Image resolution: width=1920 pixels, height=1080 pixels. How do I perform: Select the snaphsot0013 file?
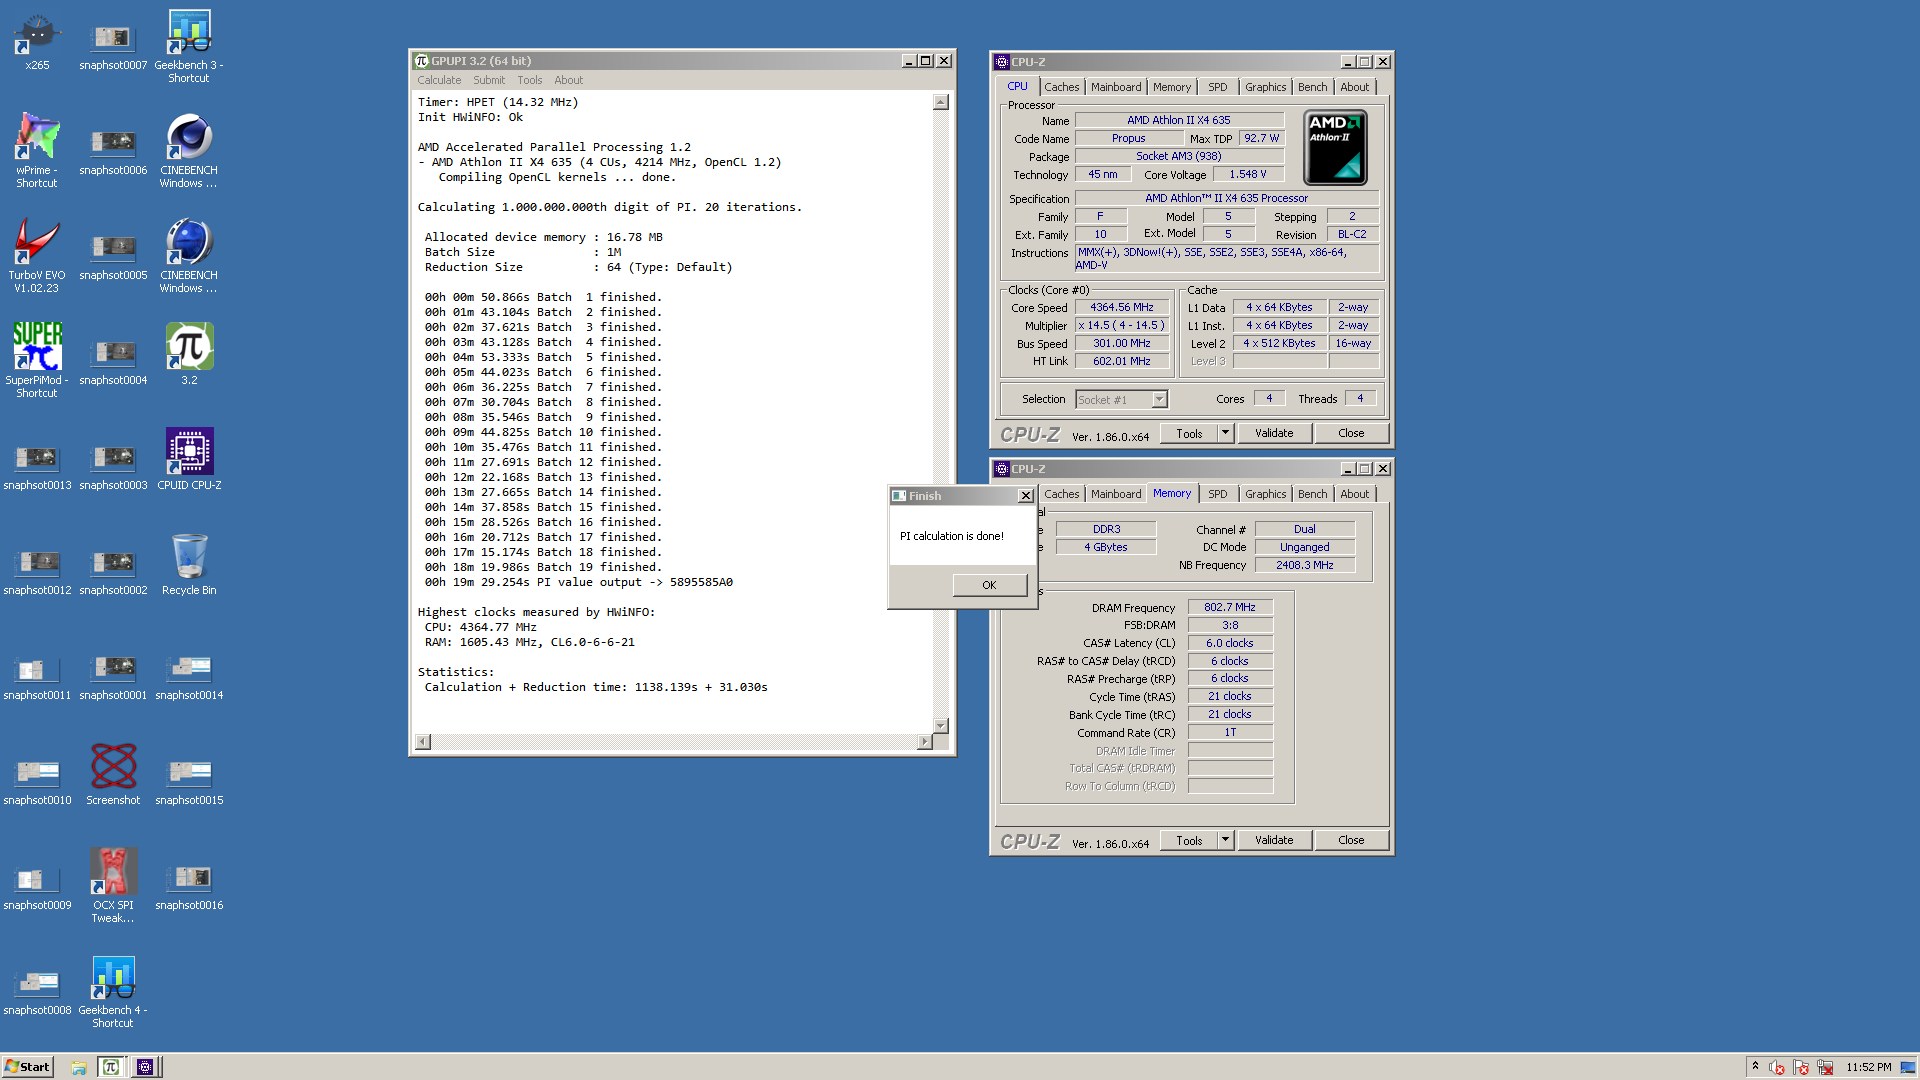click(x=37, y=466)
